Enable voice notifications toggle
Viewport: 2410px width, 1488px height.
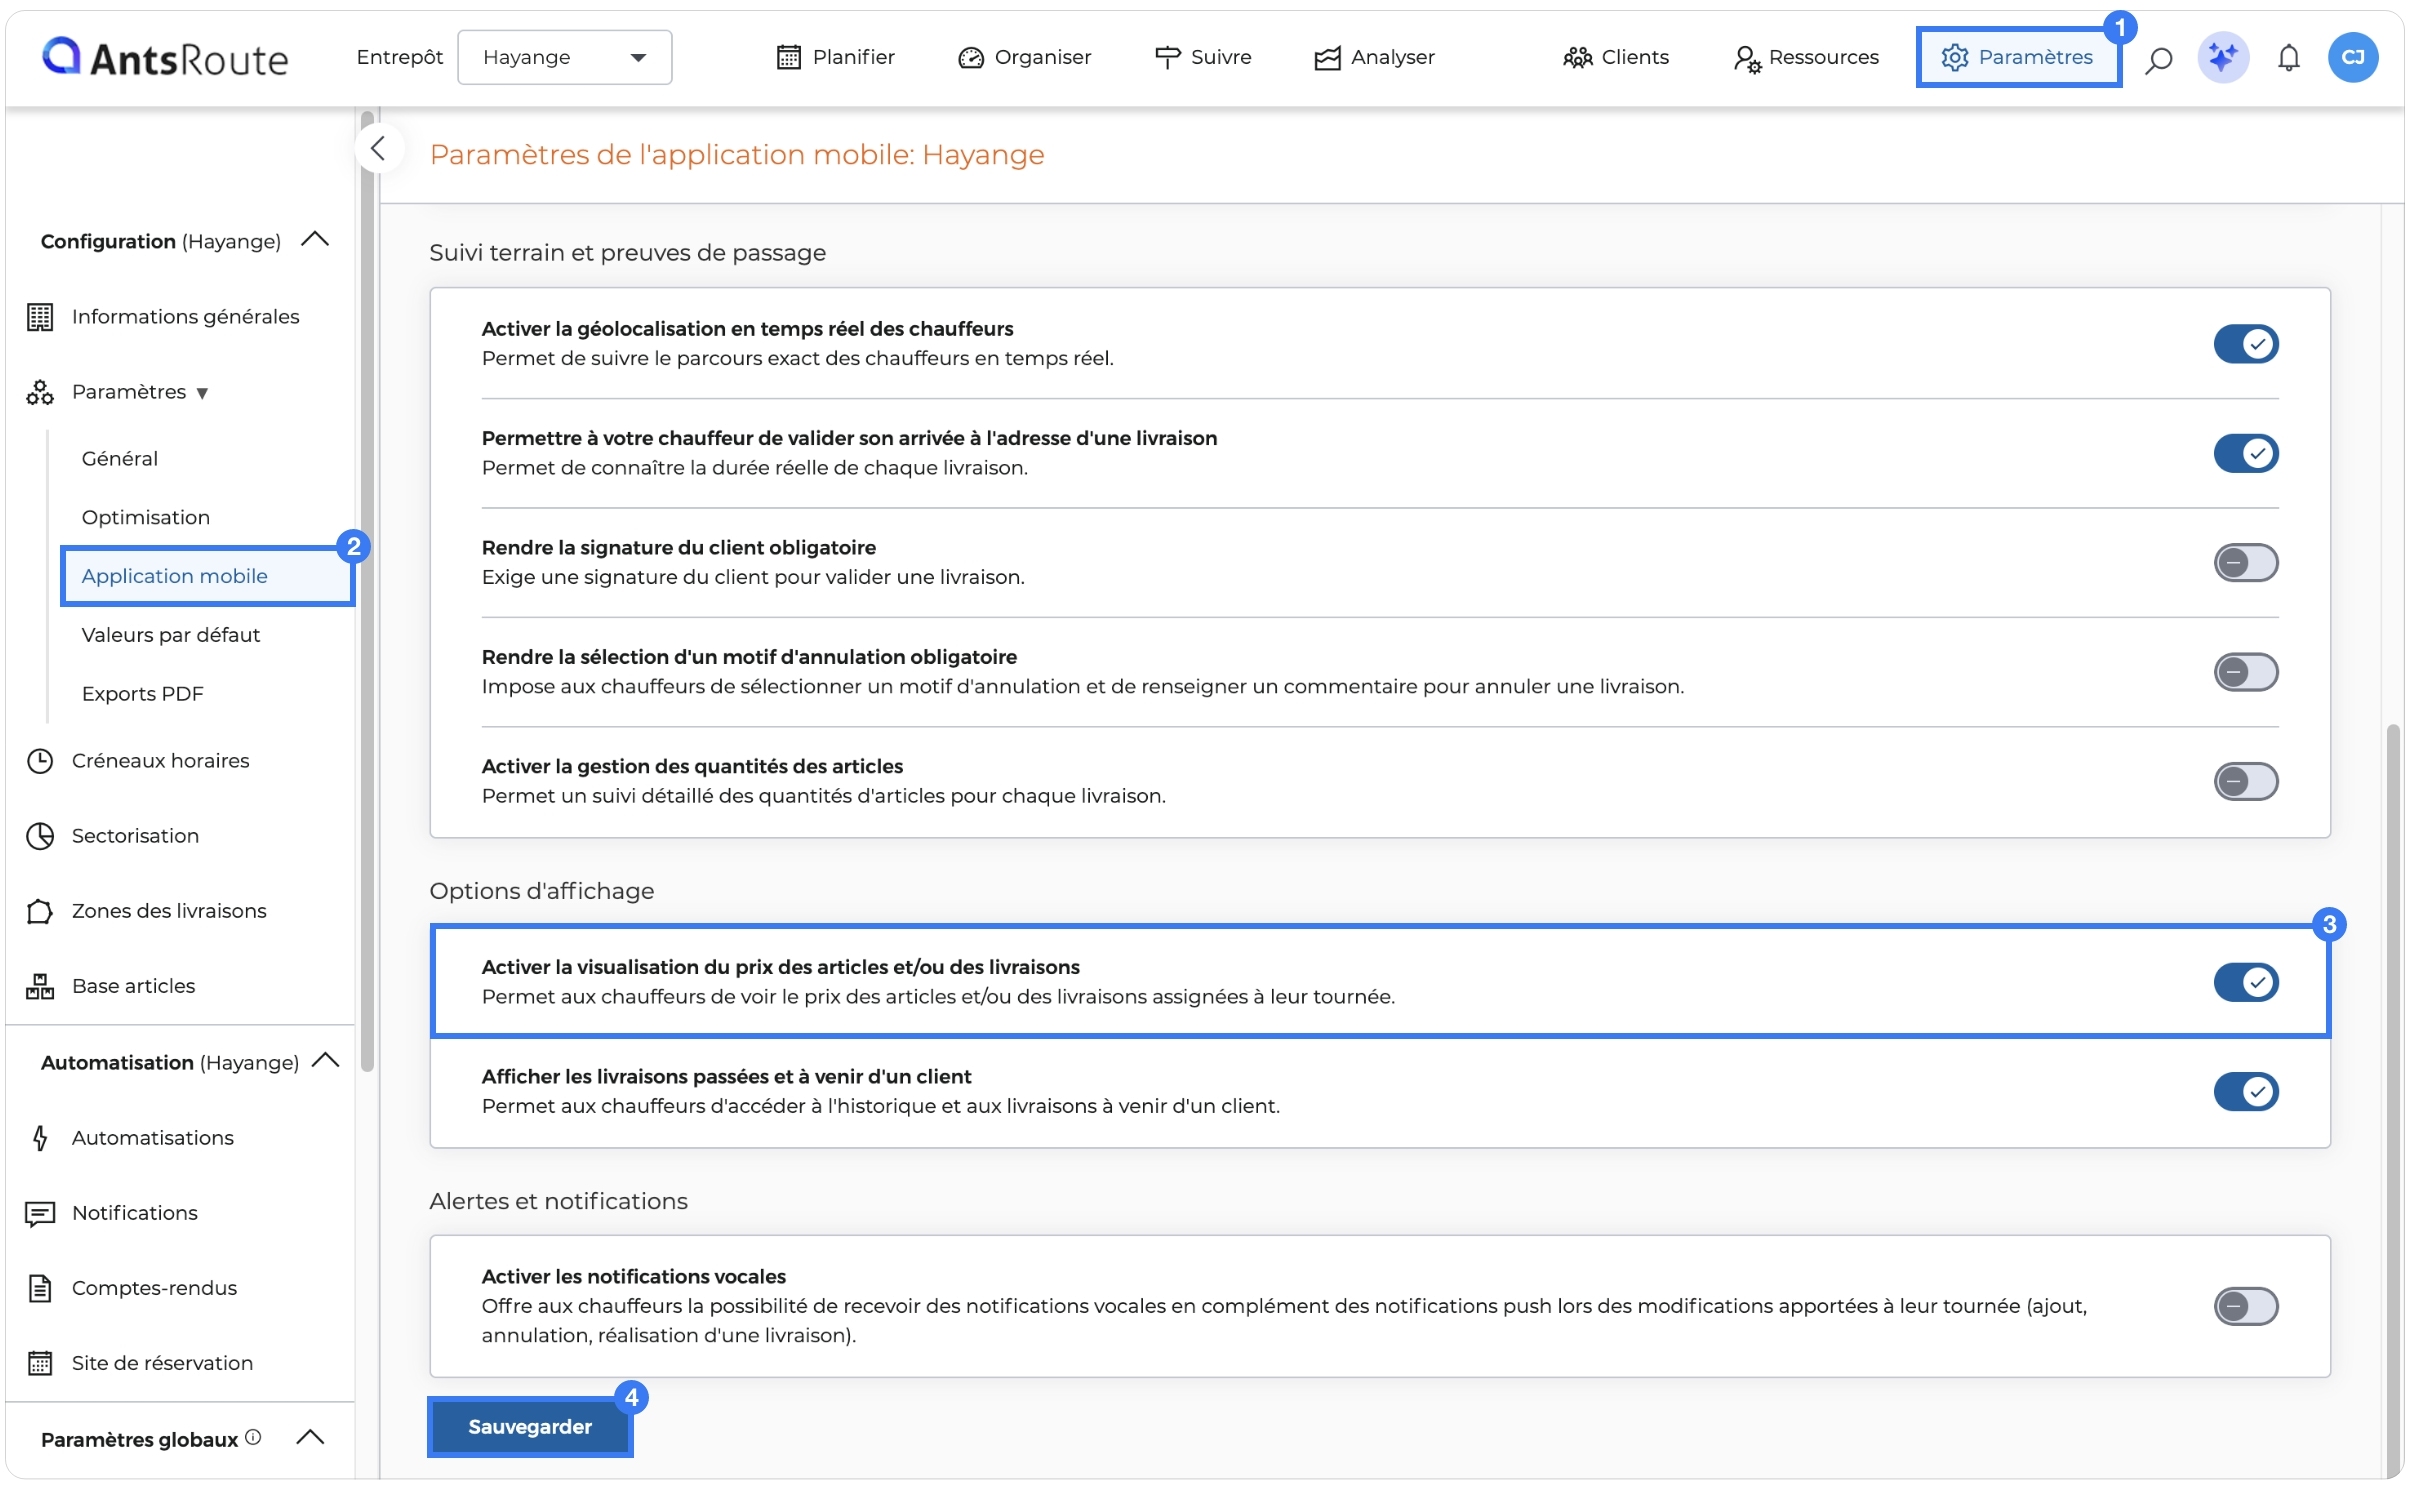2245,1306
